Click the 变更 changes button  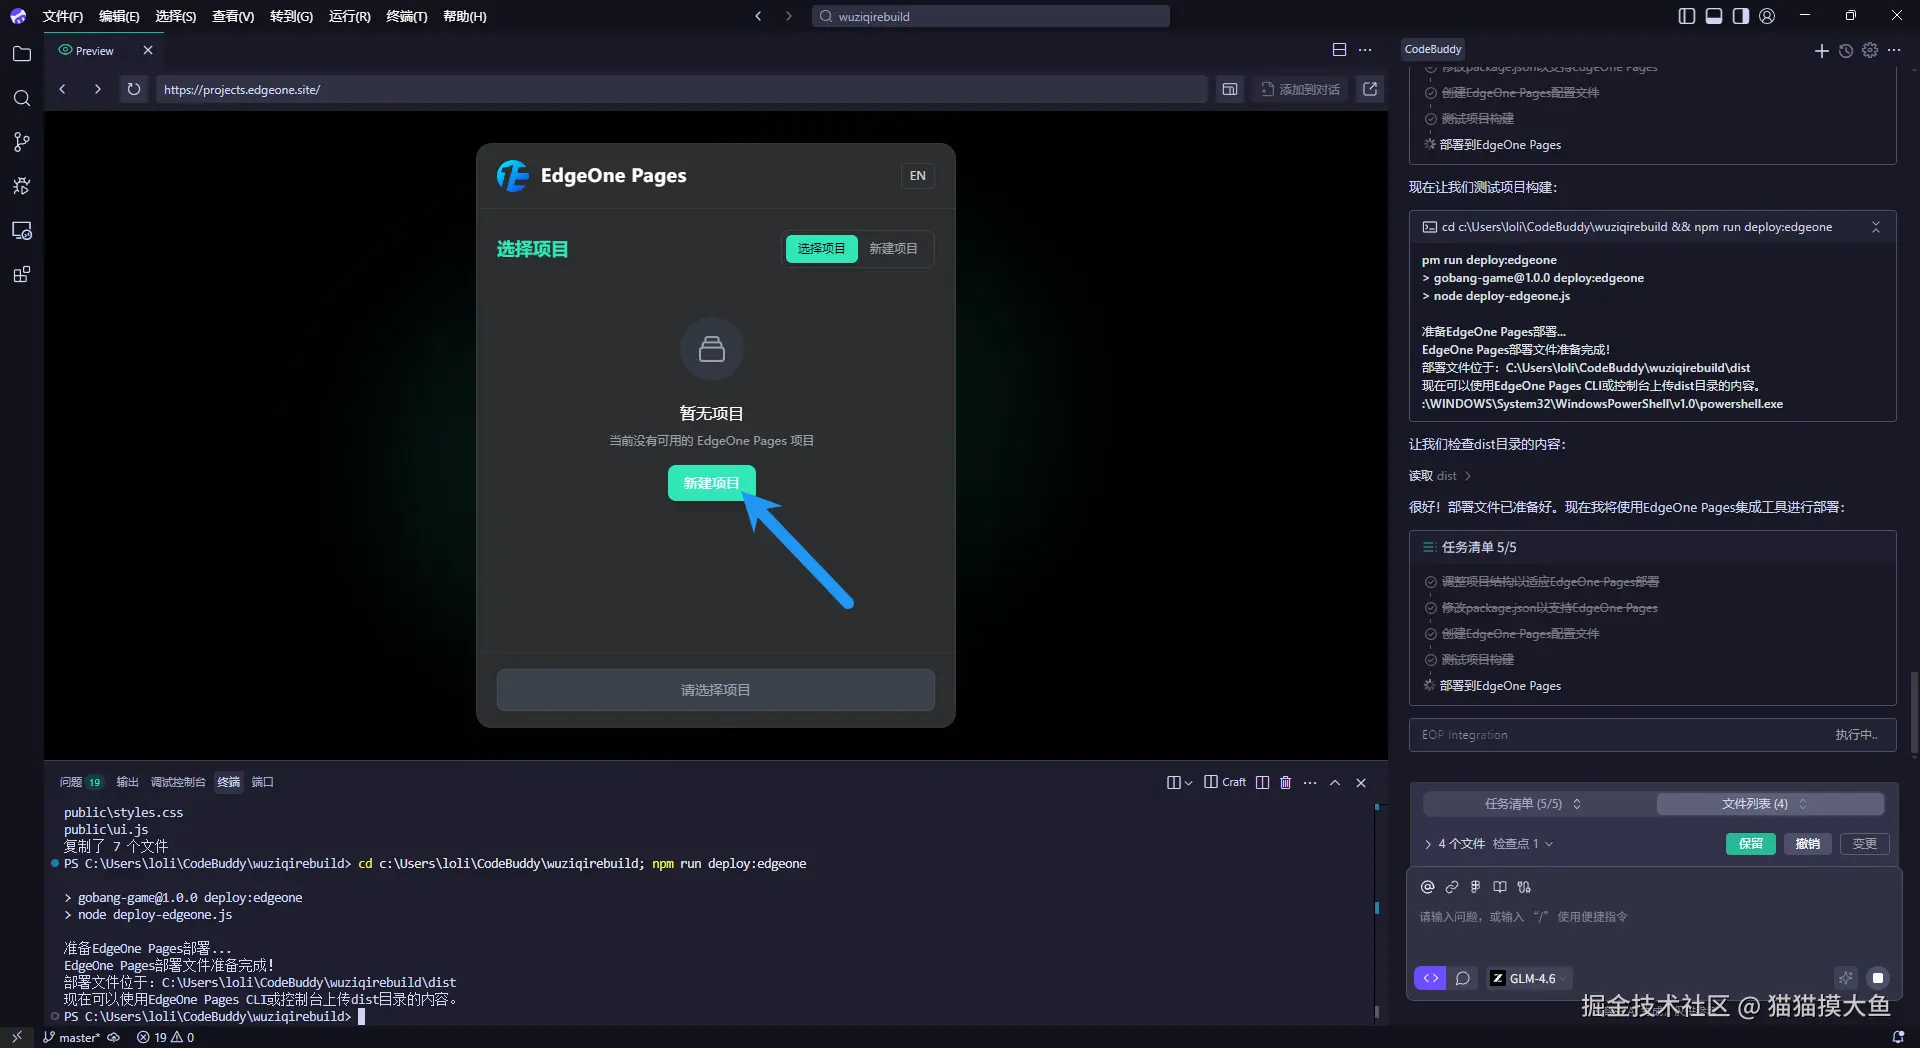[x=1864, y=844]
